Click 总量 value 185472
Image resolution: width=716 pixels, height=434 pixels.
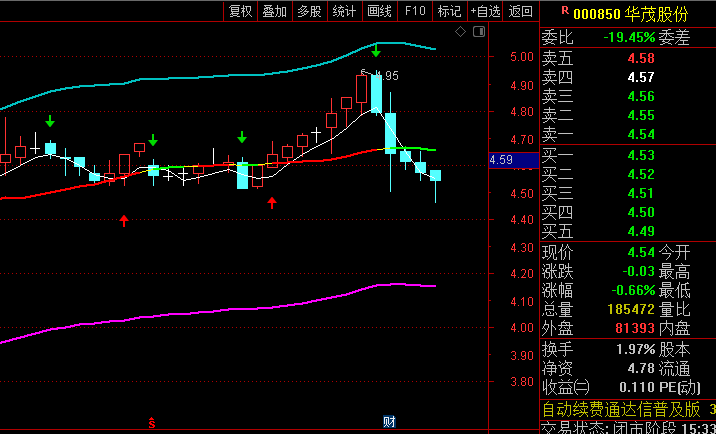click(632, 310)
